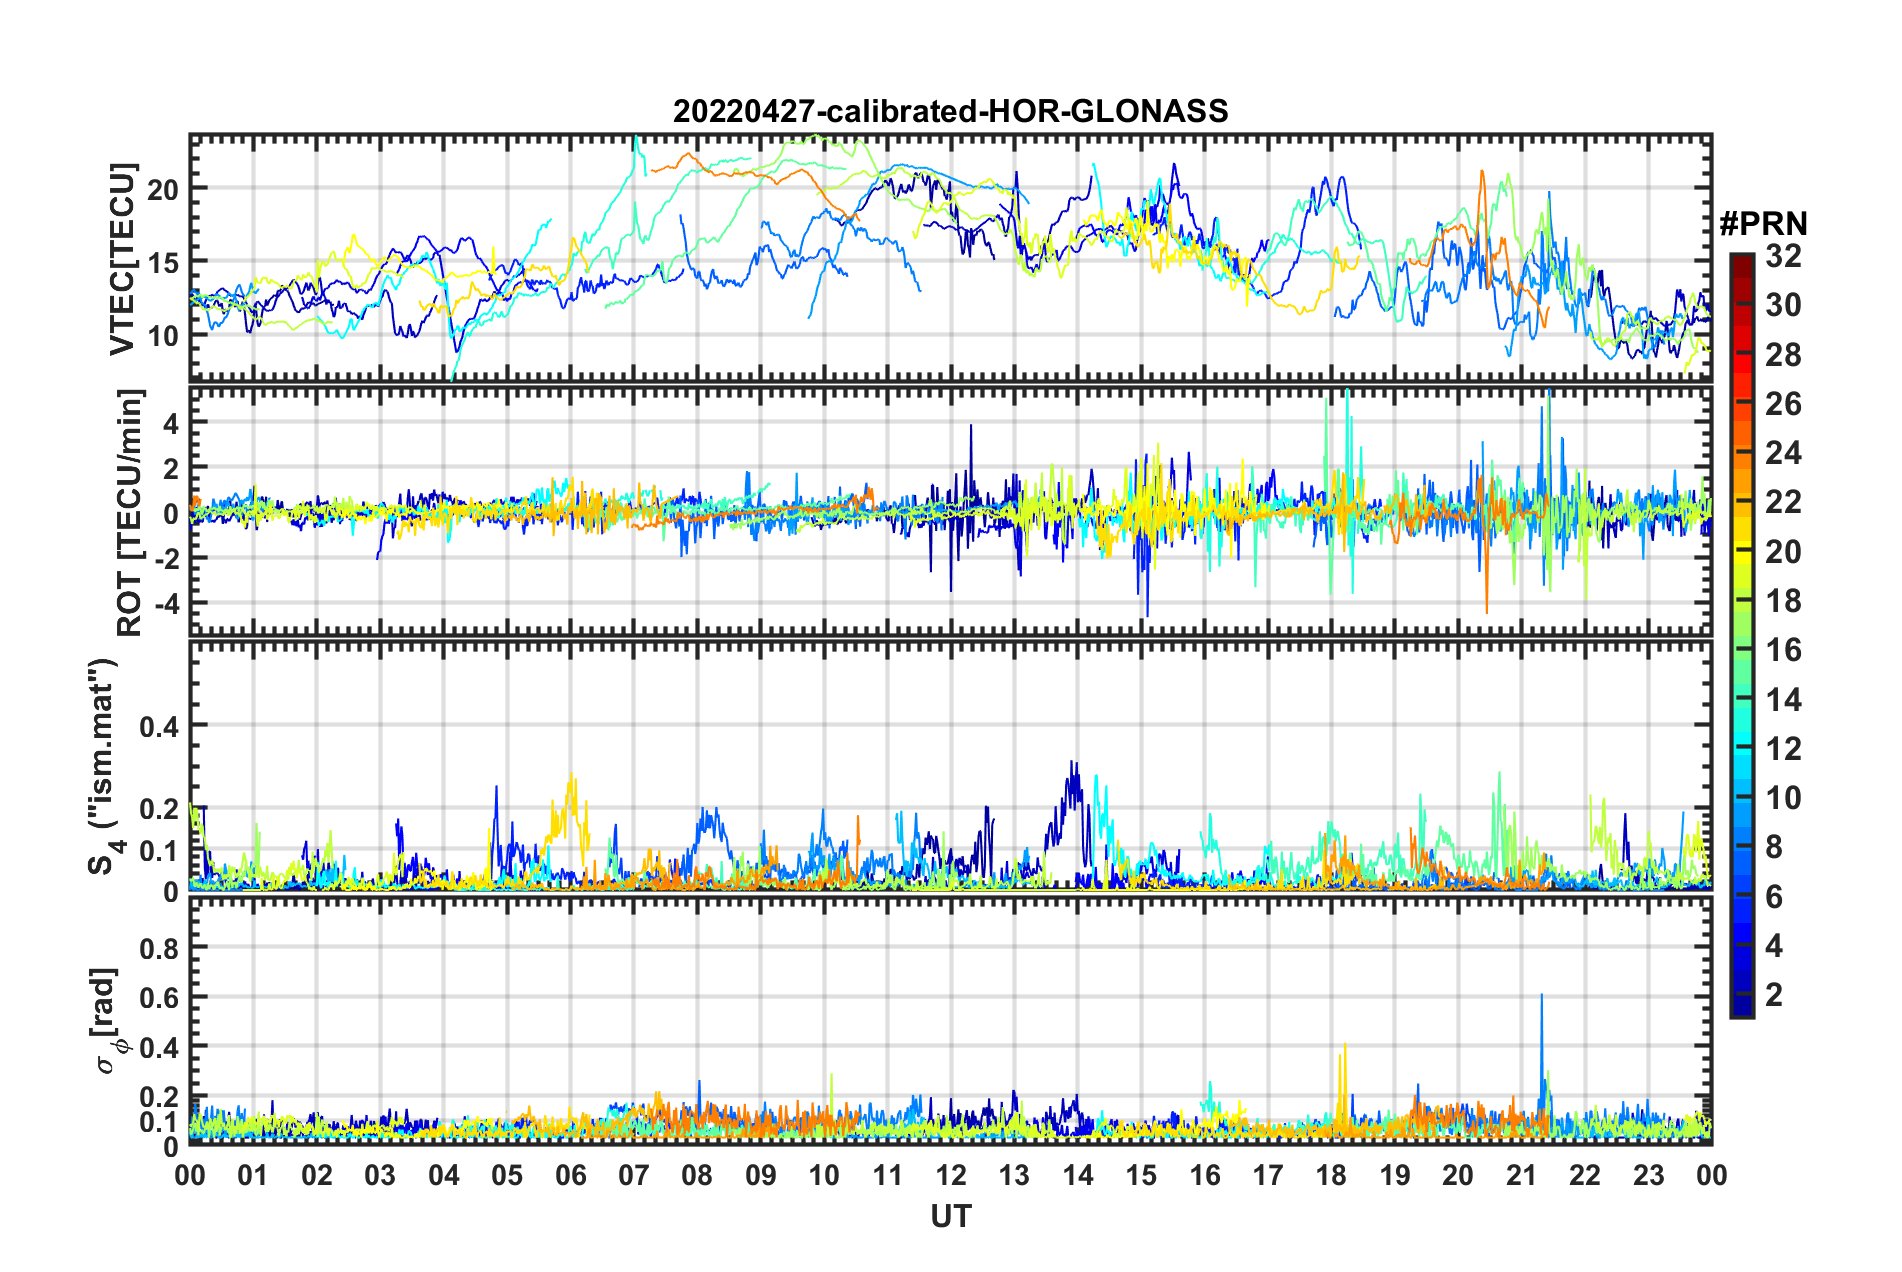1902x1272 pixels.
Task: Select the #PRN colorbar title
Action: point(1763,223)
